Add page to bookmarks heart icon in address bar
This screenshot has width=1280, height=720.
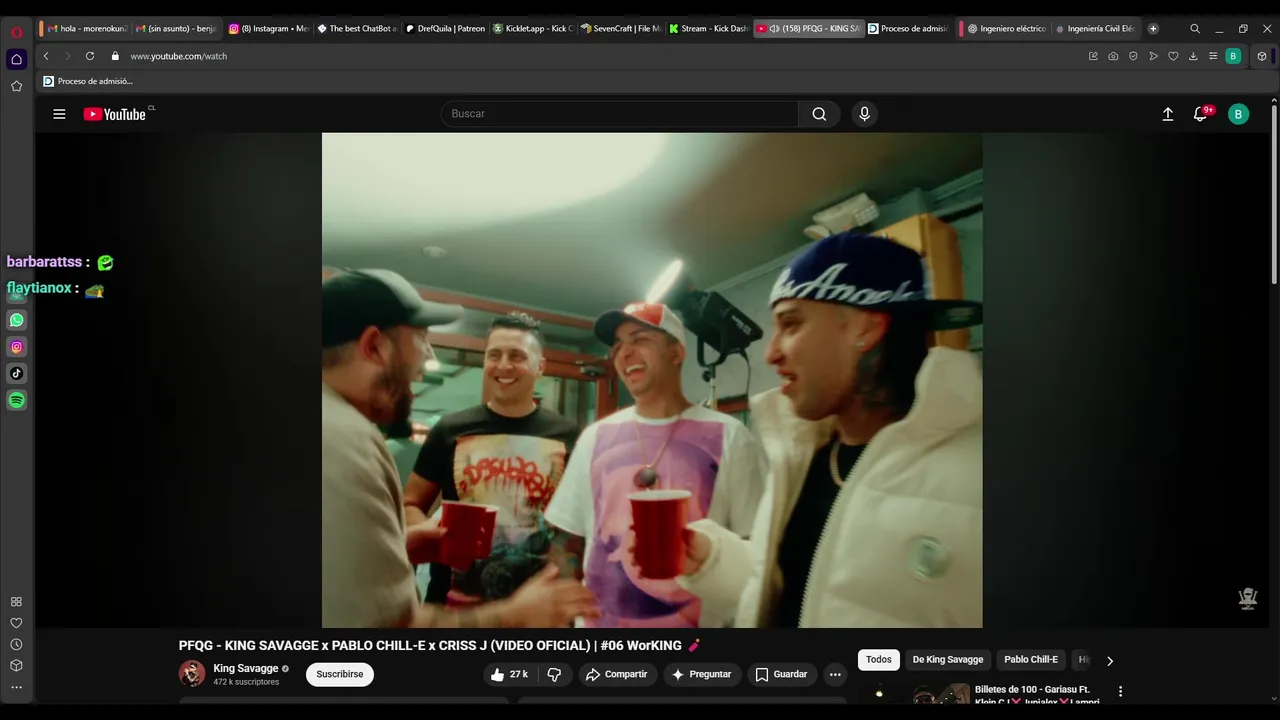tap(1173, 56)
